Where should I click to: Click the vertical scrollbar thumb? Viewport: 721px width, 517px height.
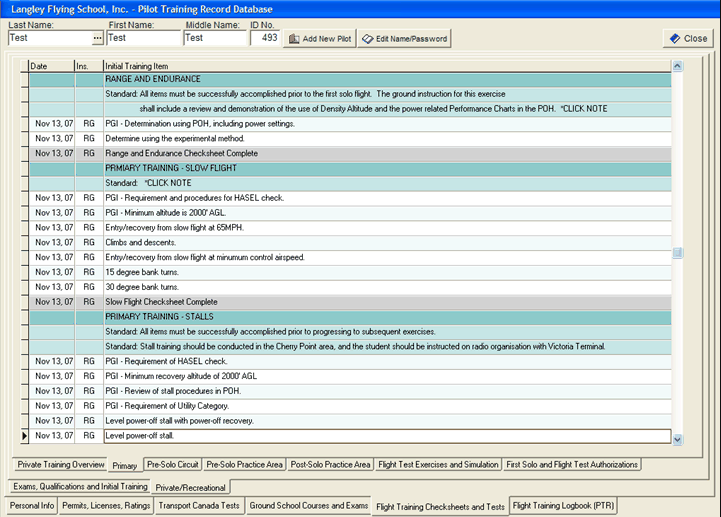click(677, 253)
